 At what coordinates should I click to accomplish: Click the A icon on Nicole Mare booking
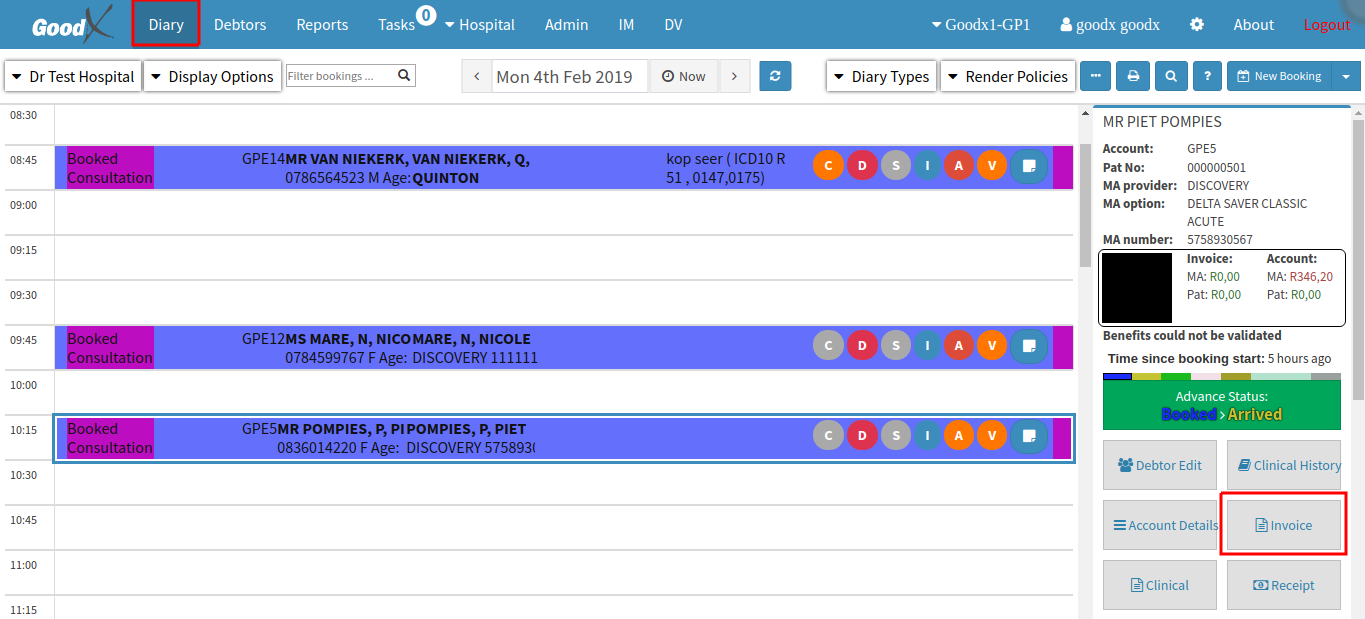[x=958, y=345]
